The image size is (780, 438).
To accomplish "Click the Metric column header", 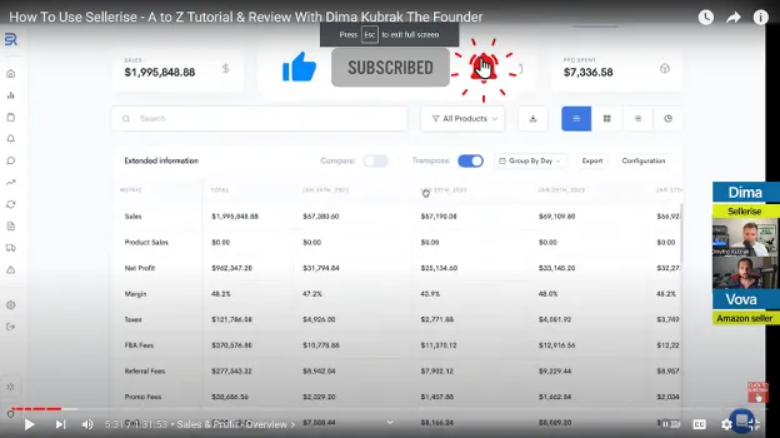I will 131,190.
